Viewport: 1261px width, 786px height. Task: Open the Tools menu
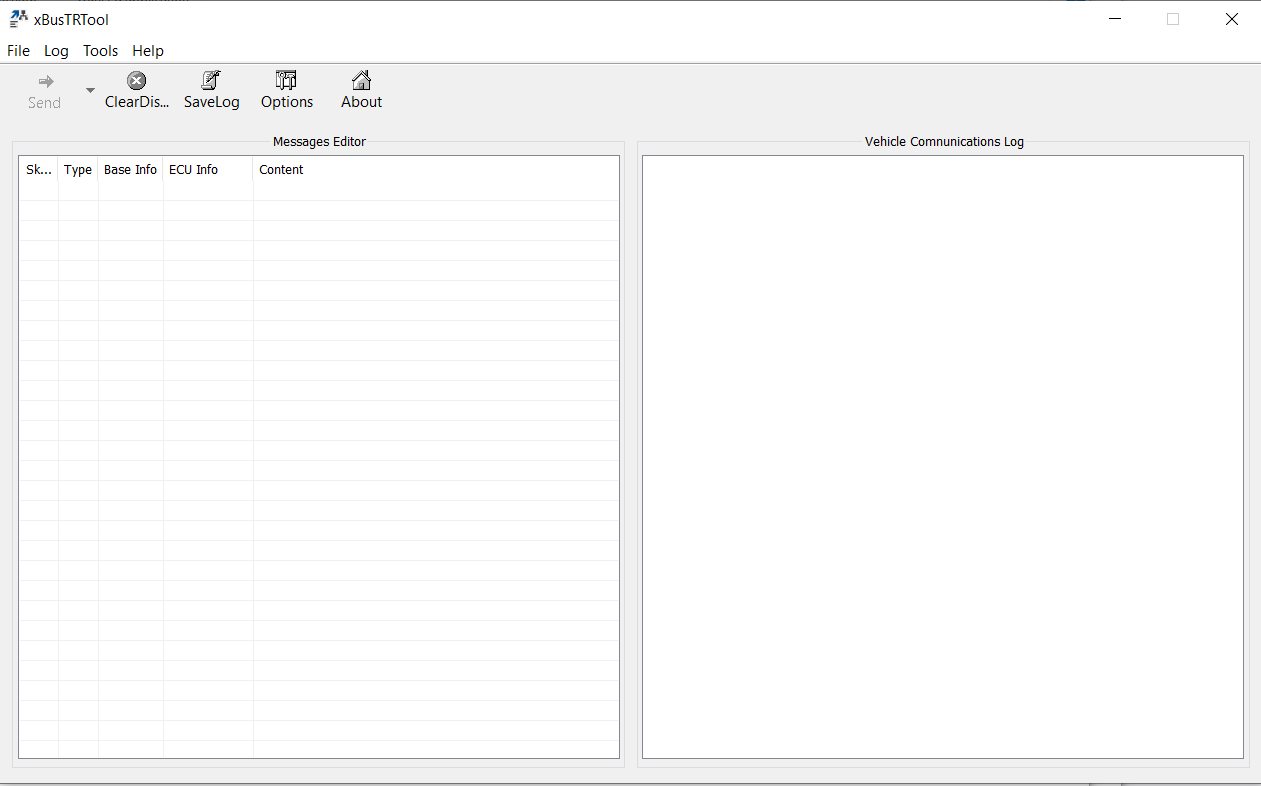tap(100, 51)
